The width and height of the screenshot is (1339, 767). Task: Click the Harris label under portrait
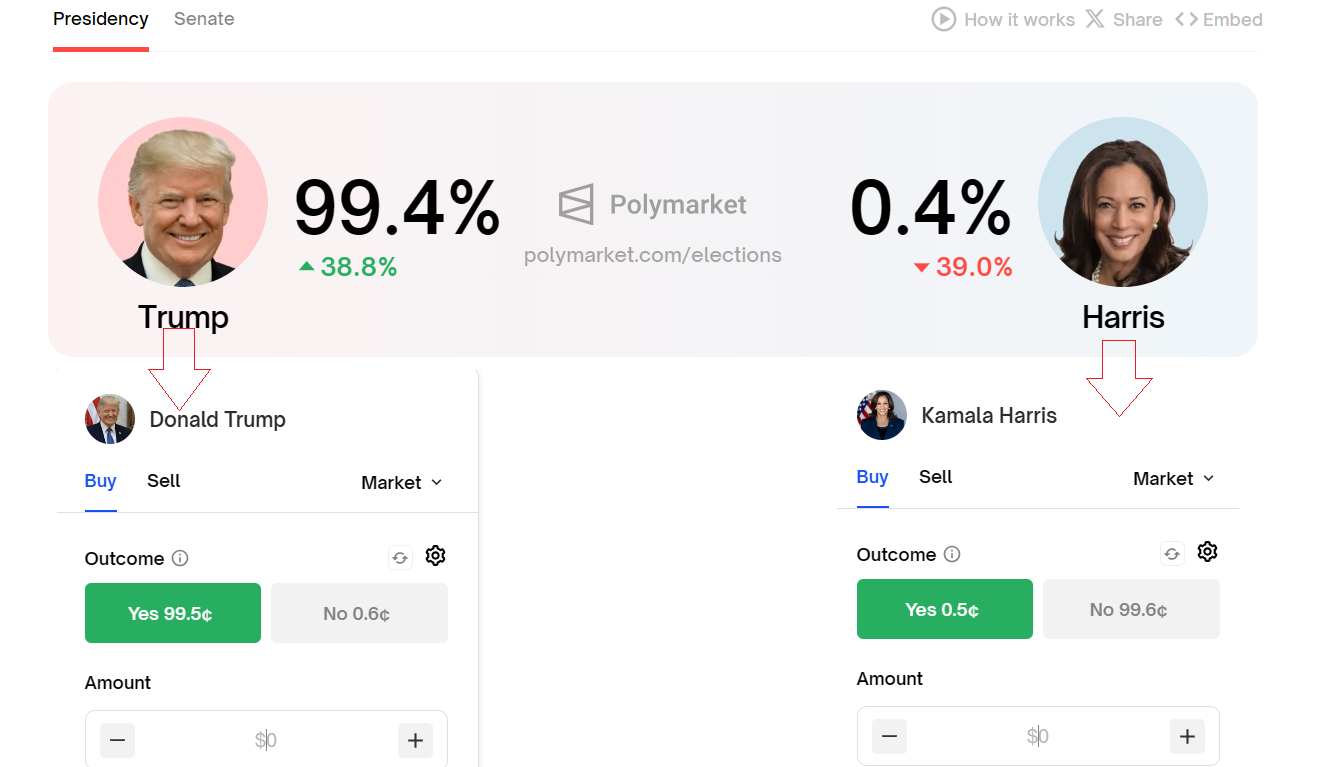click(x=1123, y=317)
